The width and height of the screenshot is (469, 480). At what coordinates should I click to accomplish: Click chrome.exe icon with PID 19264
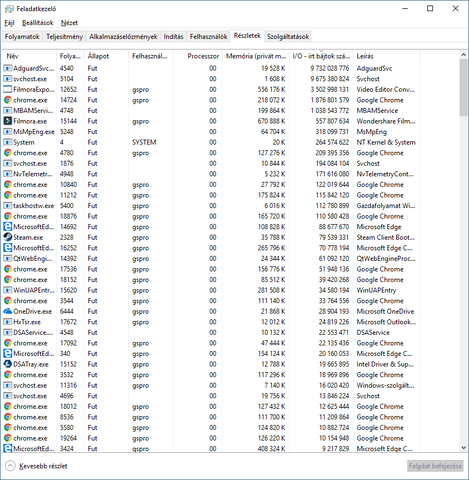point(7,438)
